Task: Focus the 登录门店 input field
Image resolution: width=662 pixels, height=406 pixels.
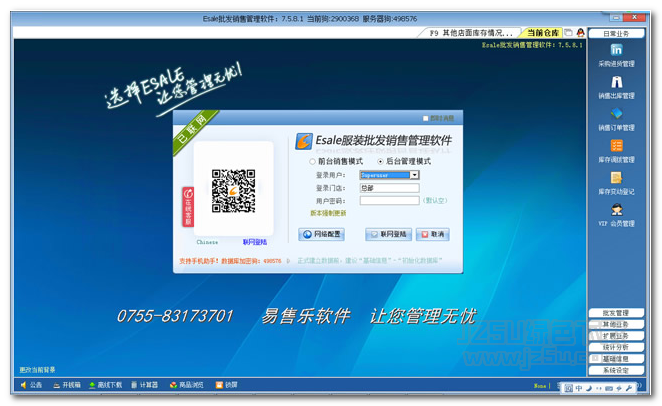Action: click(389, 188)
